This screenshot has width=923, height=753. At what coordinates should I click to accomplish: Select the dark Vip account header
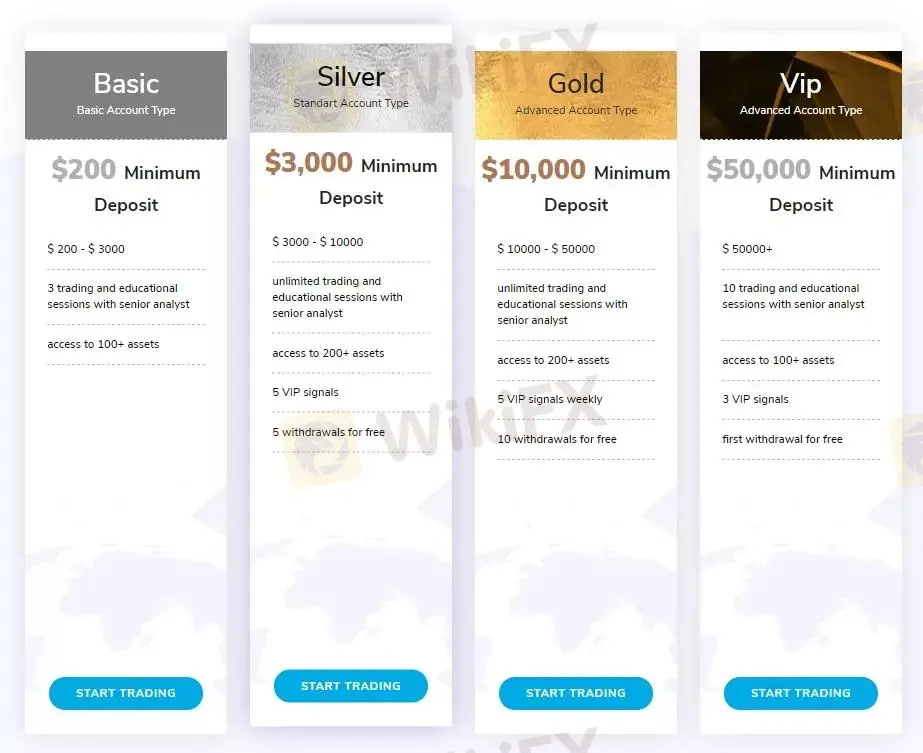(801, 94)
